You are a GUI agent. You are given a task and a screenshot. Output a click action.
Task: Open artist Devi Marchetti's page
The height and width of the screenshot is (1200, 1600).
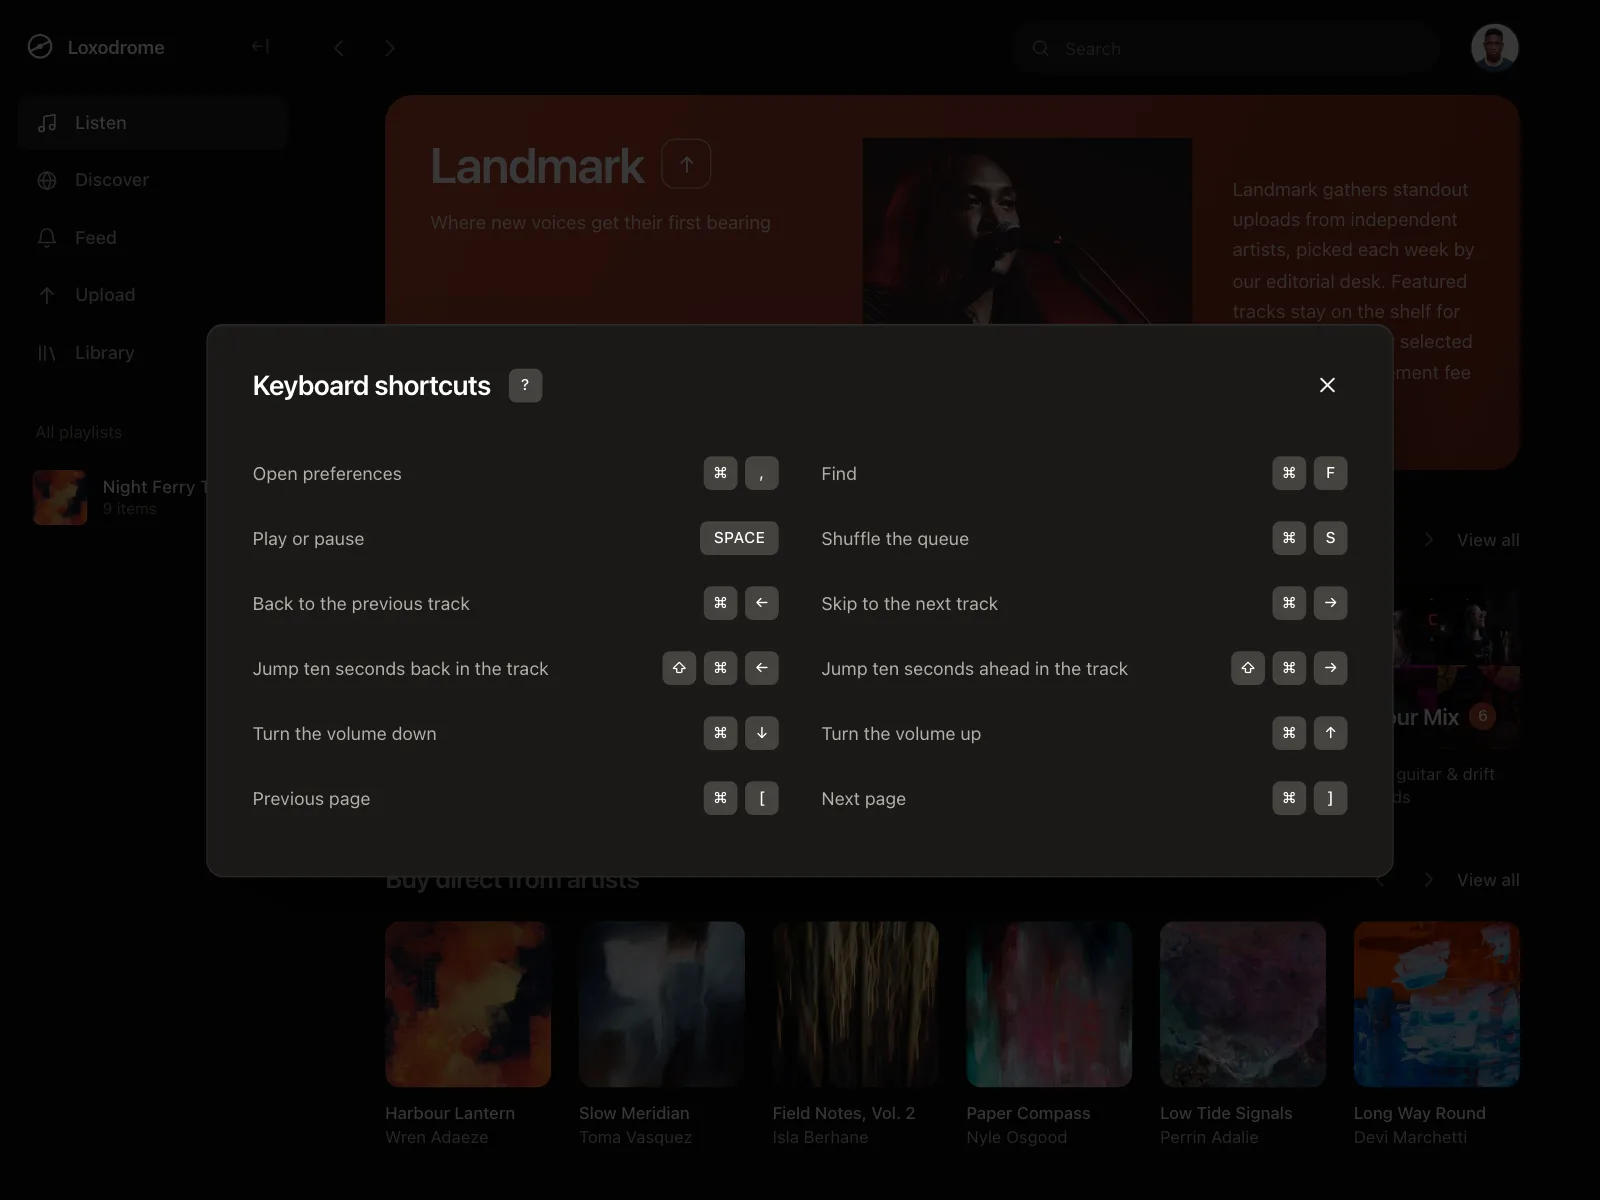(1410, 1137)
